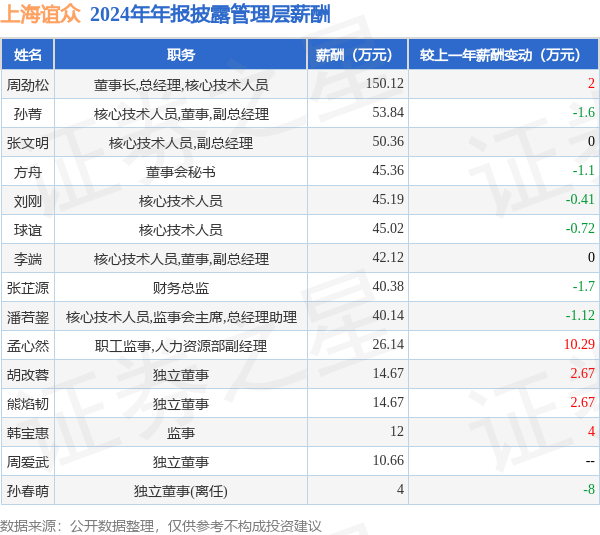600x535 pixels.
Task: Click the name 潘若鋆
Action: (28, 317)
